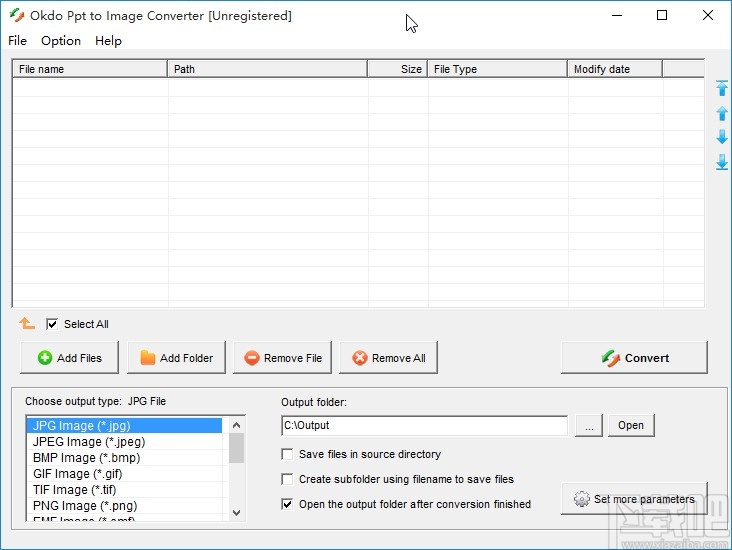732x550 pixels.
Task: Sort by Size column header
Action: coord(398,69)
